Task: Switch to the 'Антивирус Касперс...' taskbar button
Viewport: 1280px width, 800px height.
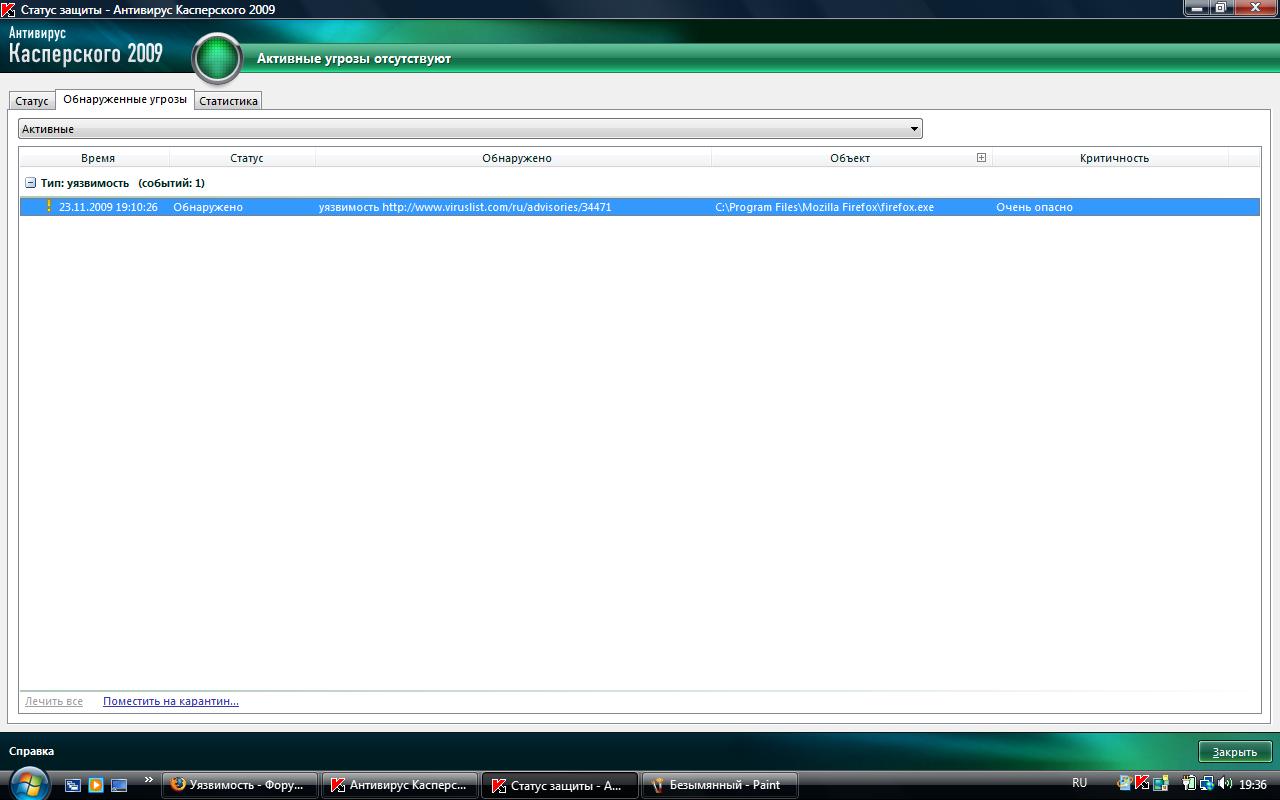Action: [400, 785]
